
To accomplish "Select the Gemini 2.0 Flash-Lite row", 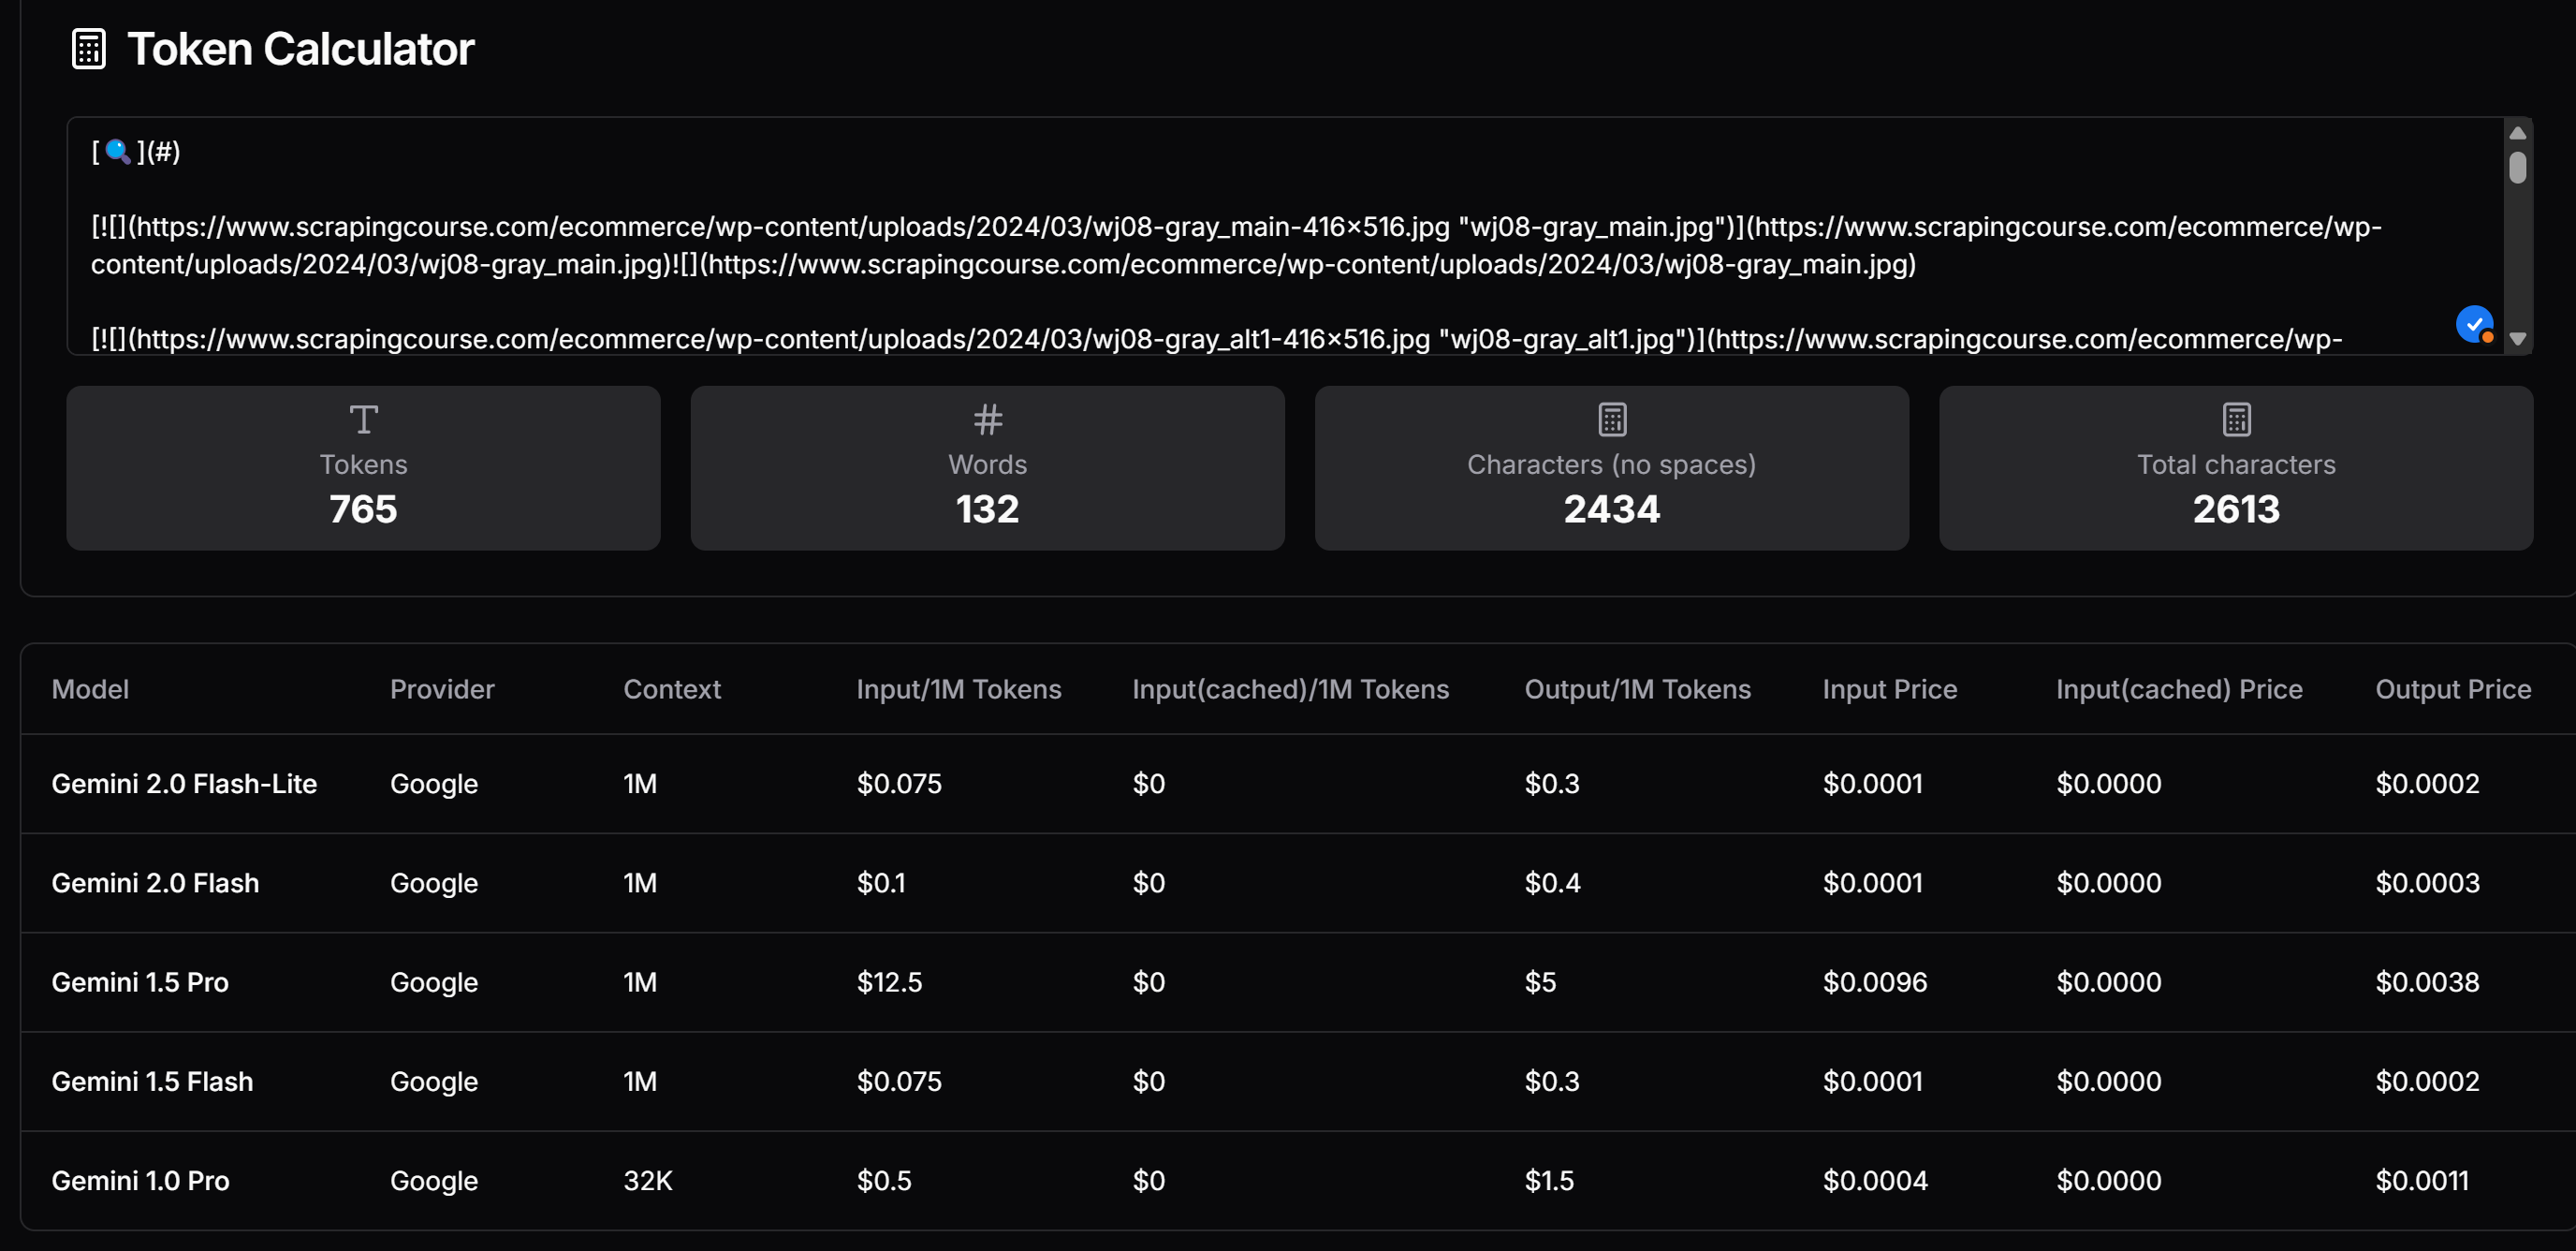I will (184, 783).
